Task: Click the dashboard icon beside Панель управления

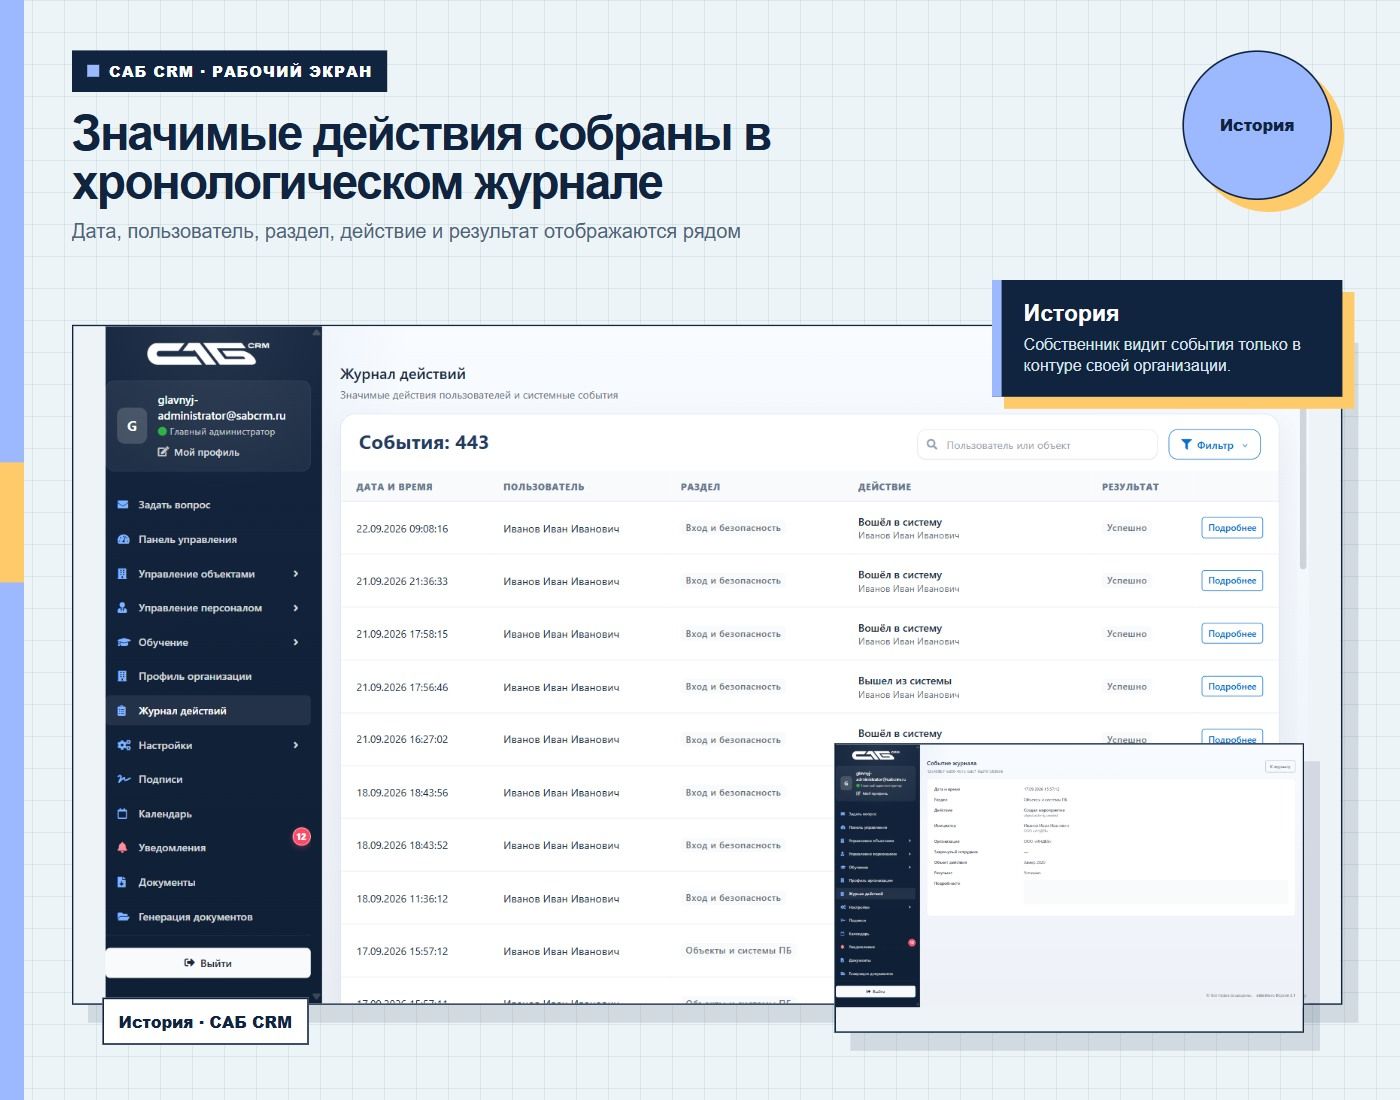Action: [x=123, y=539]
